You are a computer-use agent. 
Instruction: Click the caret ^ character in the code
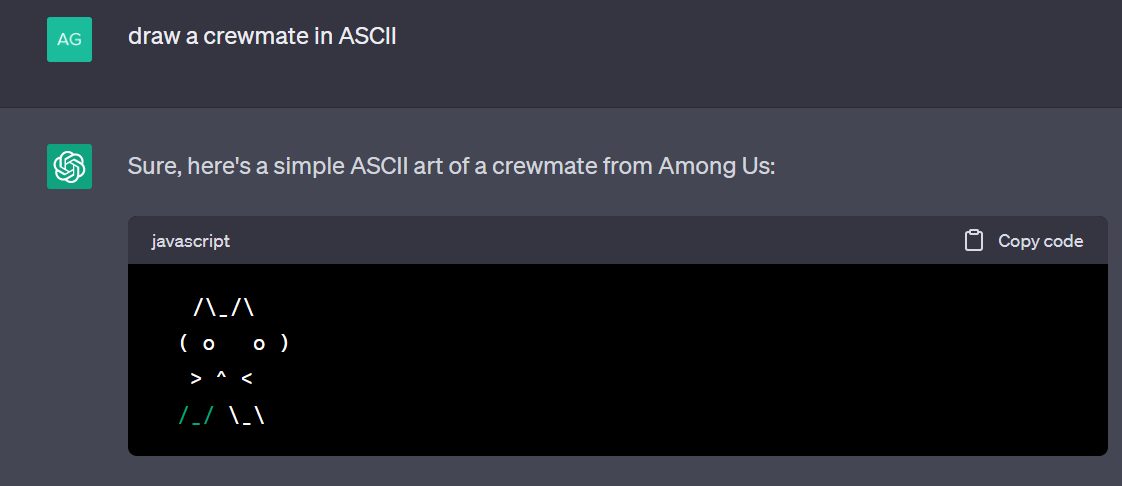coord(221,376)
